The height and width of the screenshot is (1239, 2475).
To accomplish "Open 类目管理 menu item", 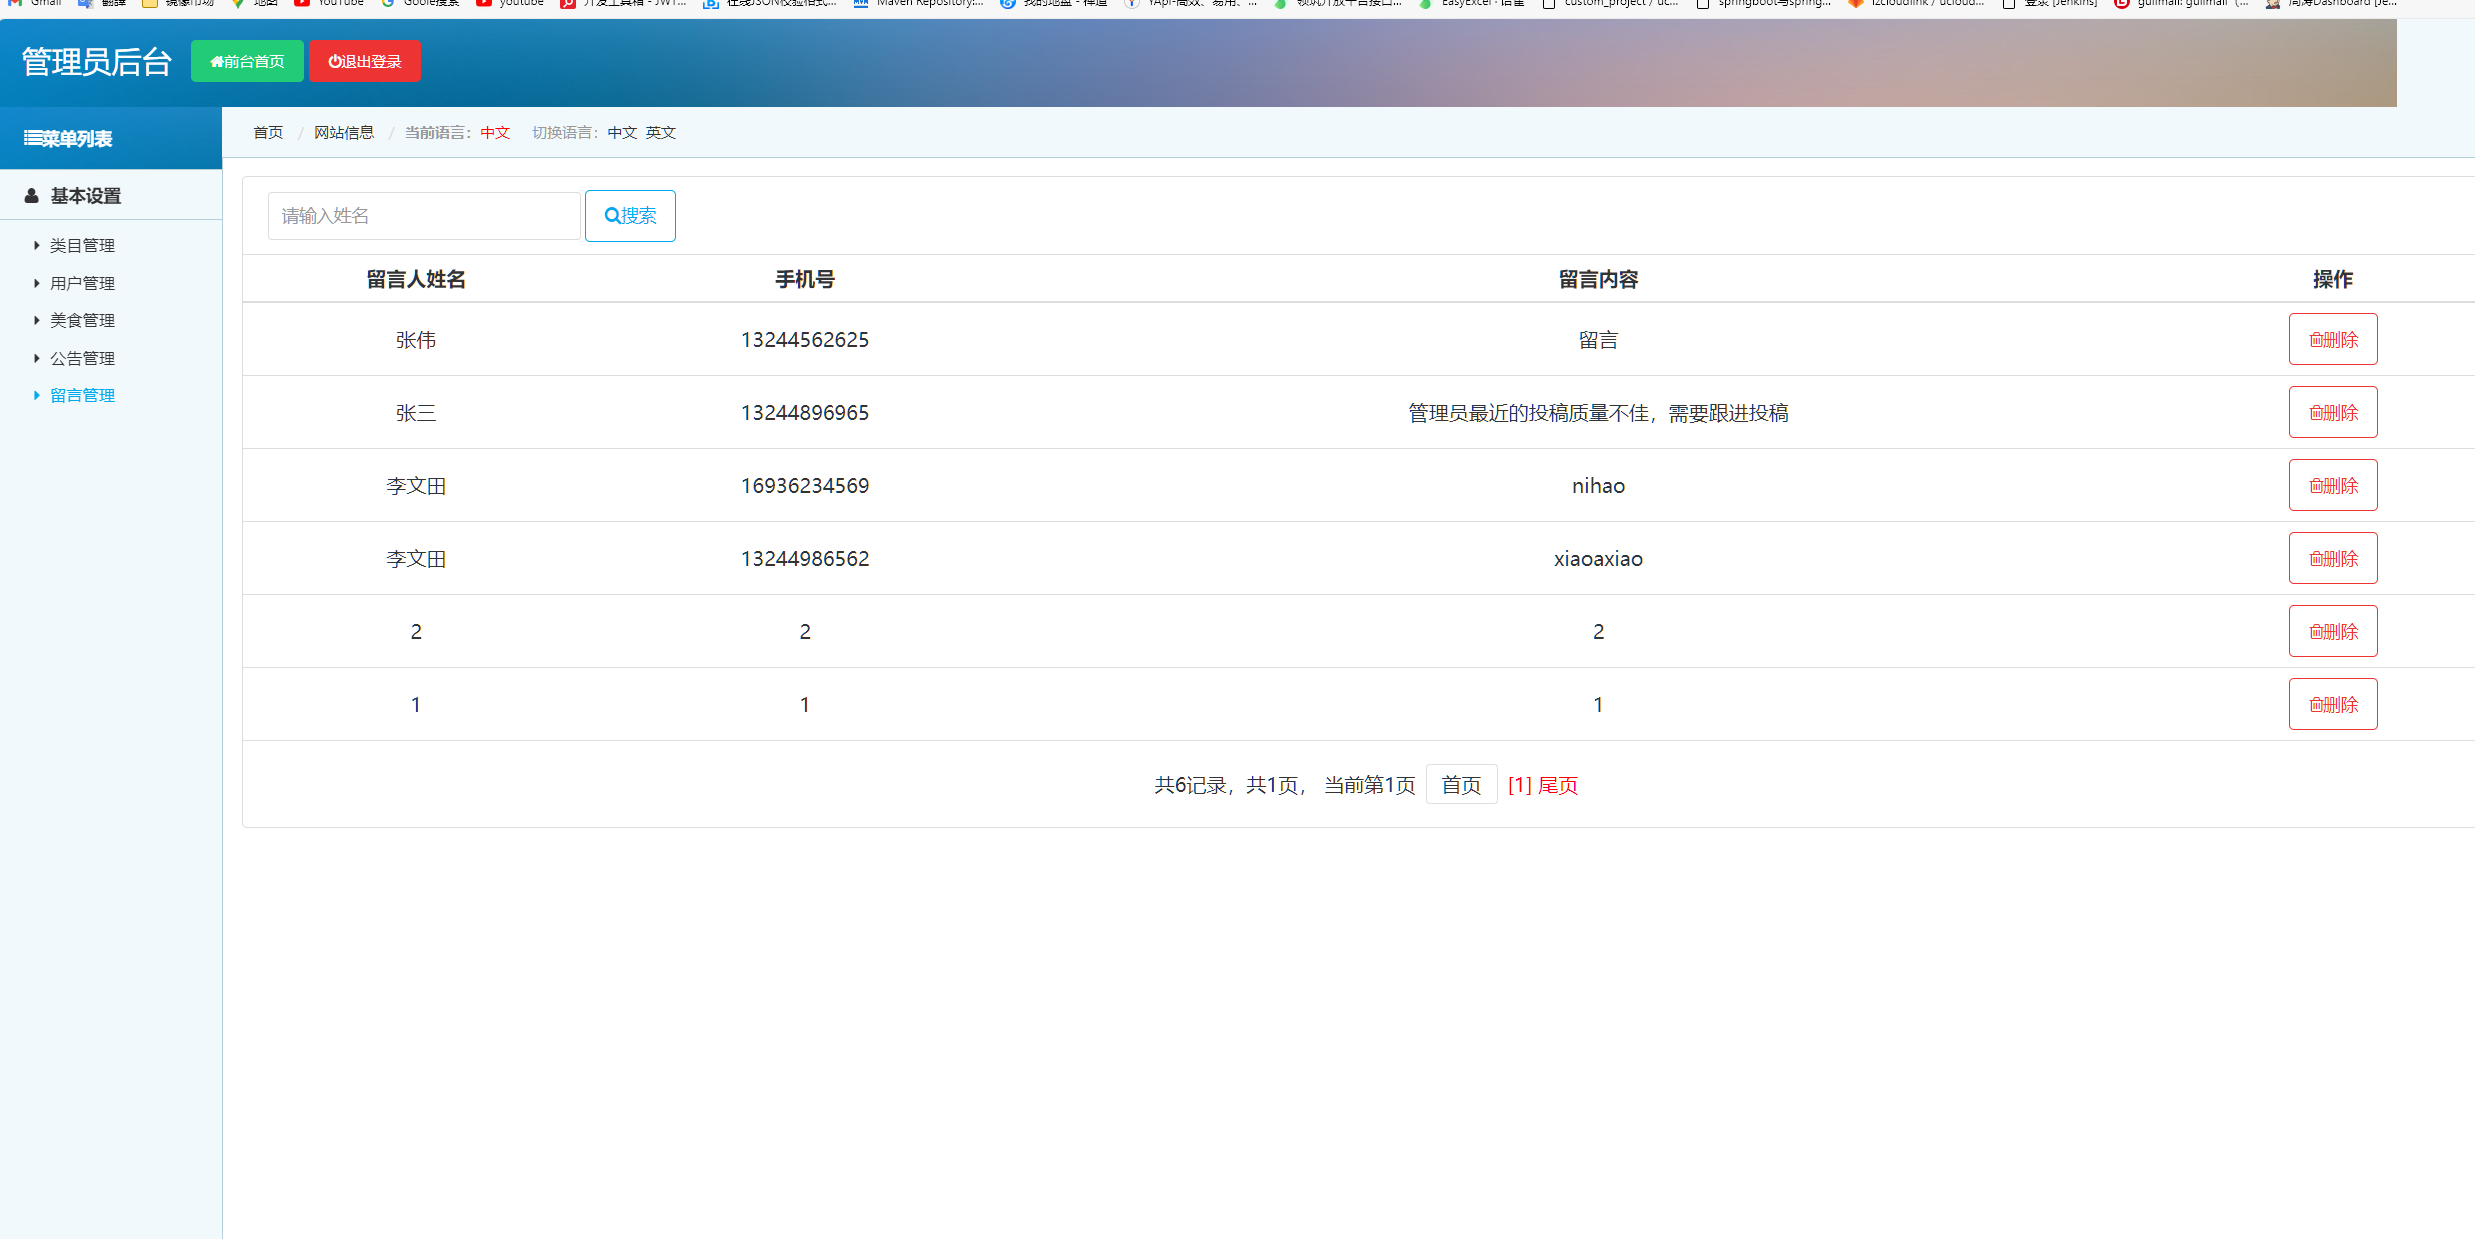I will pos(82,246).
